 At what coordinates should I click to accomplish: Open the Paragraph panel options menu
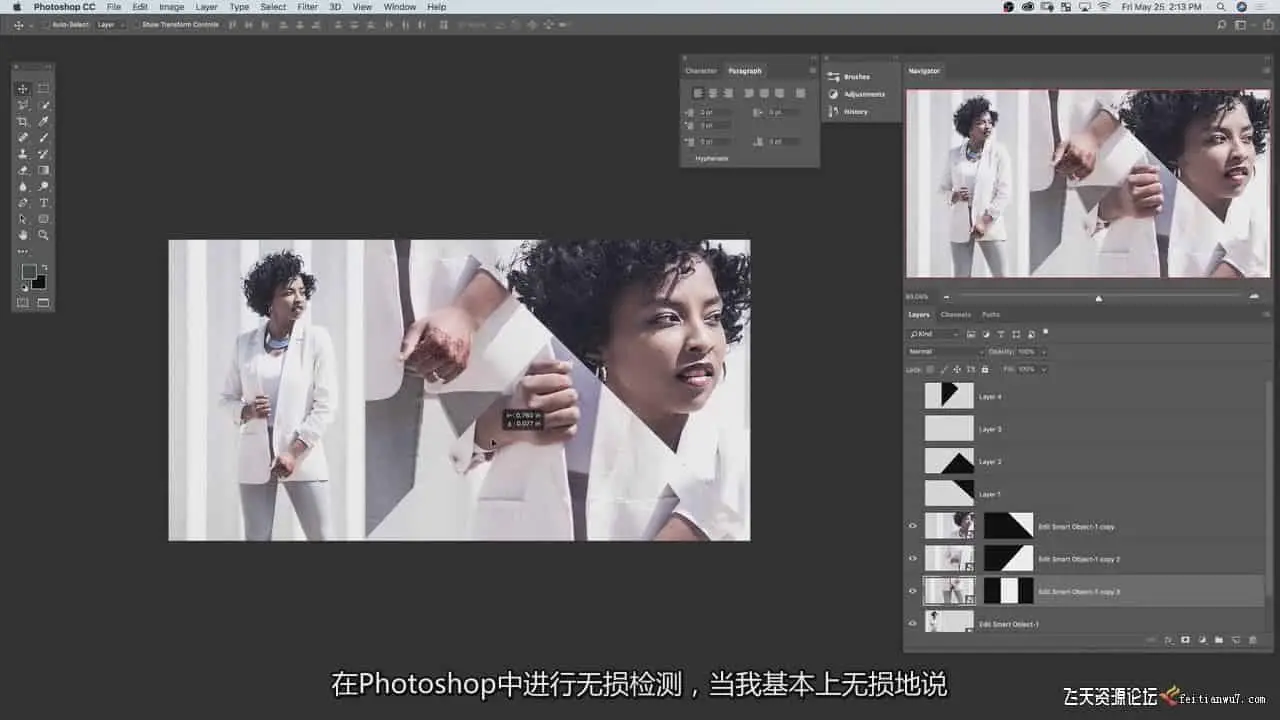(x=811, y=71)
